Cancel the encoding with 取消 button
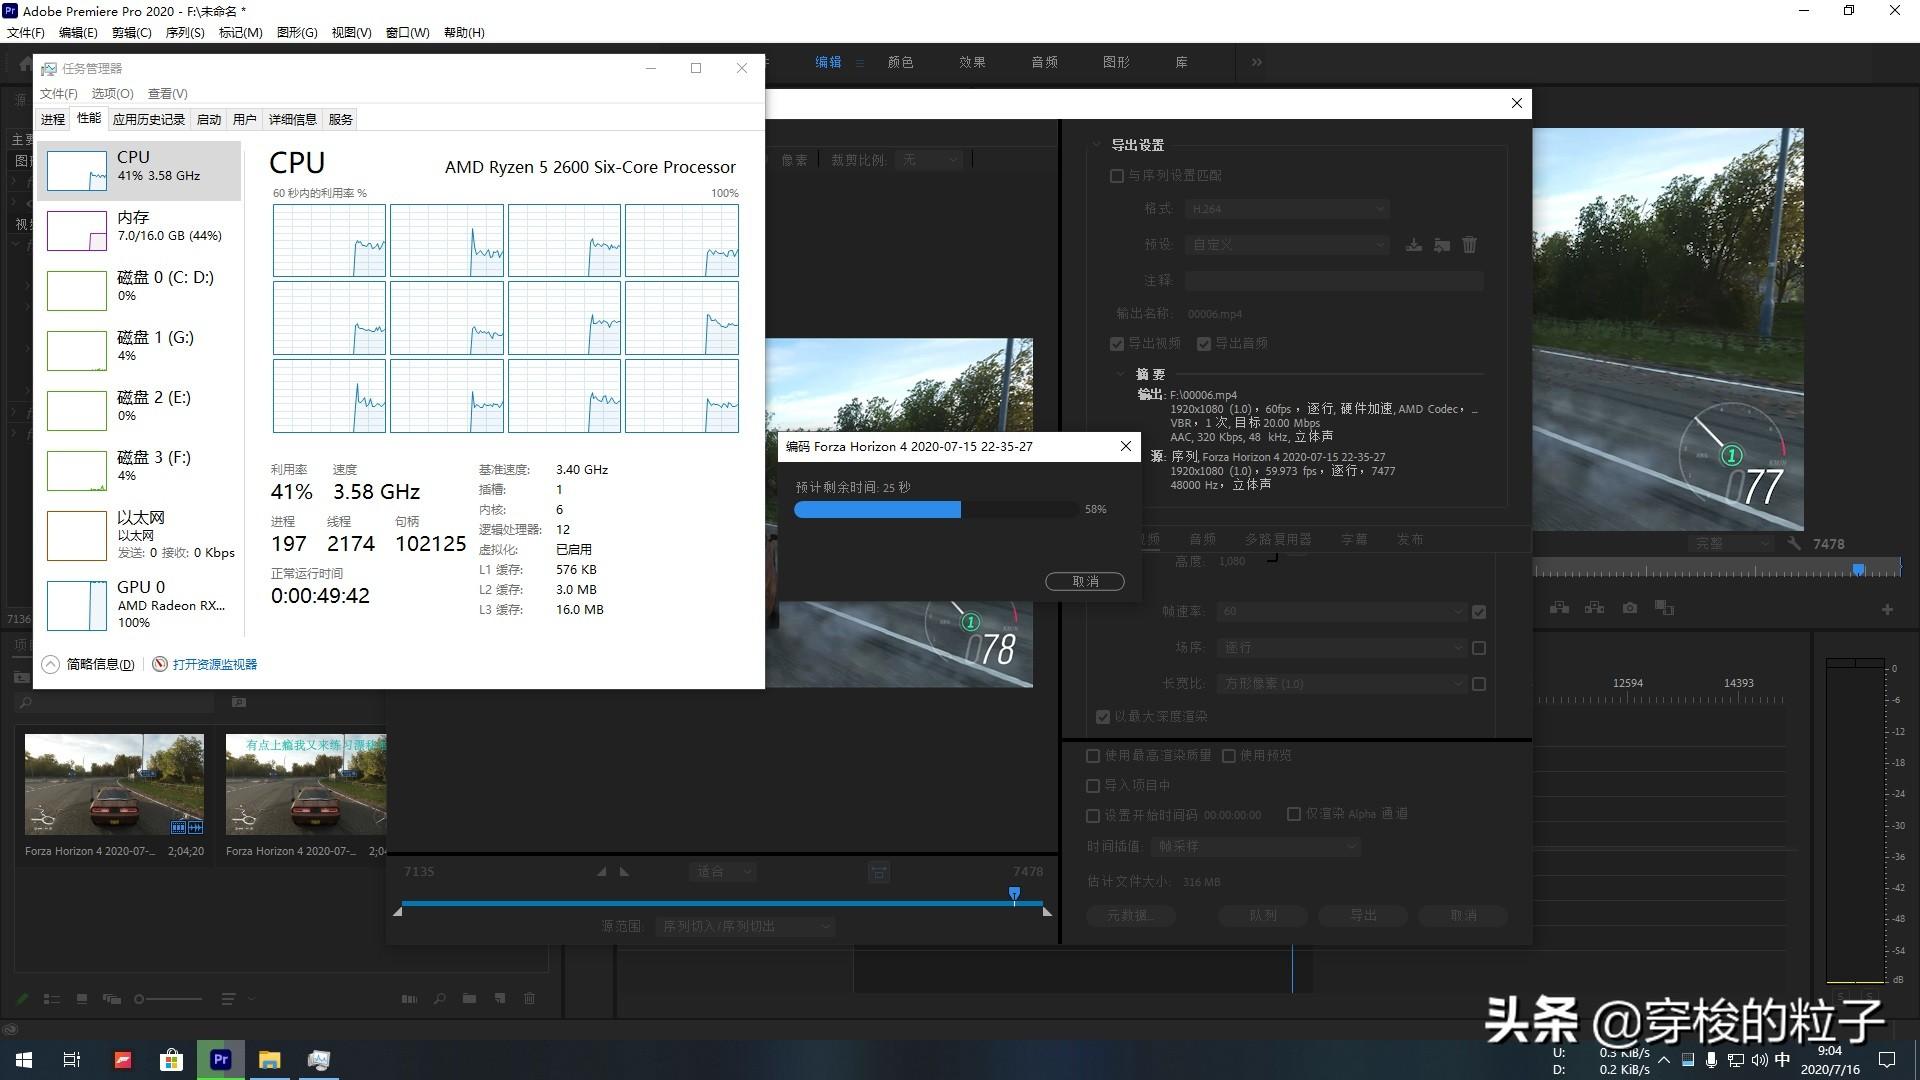The image size is (1920, 1080). pos(1085,582)
